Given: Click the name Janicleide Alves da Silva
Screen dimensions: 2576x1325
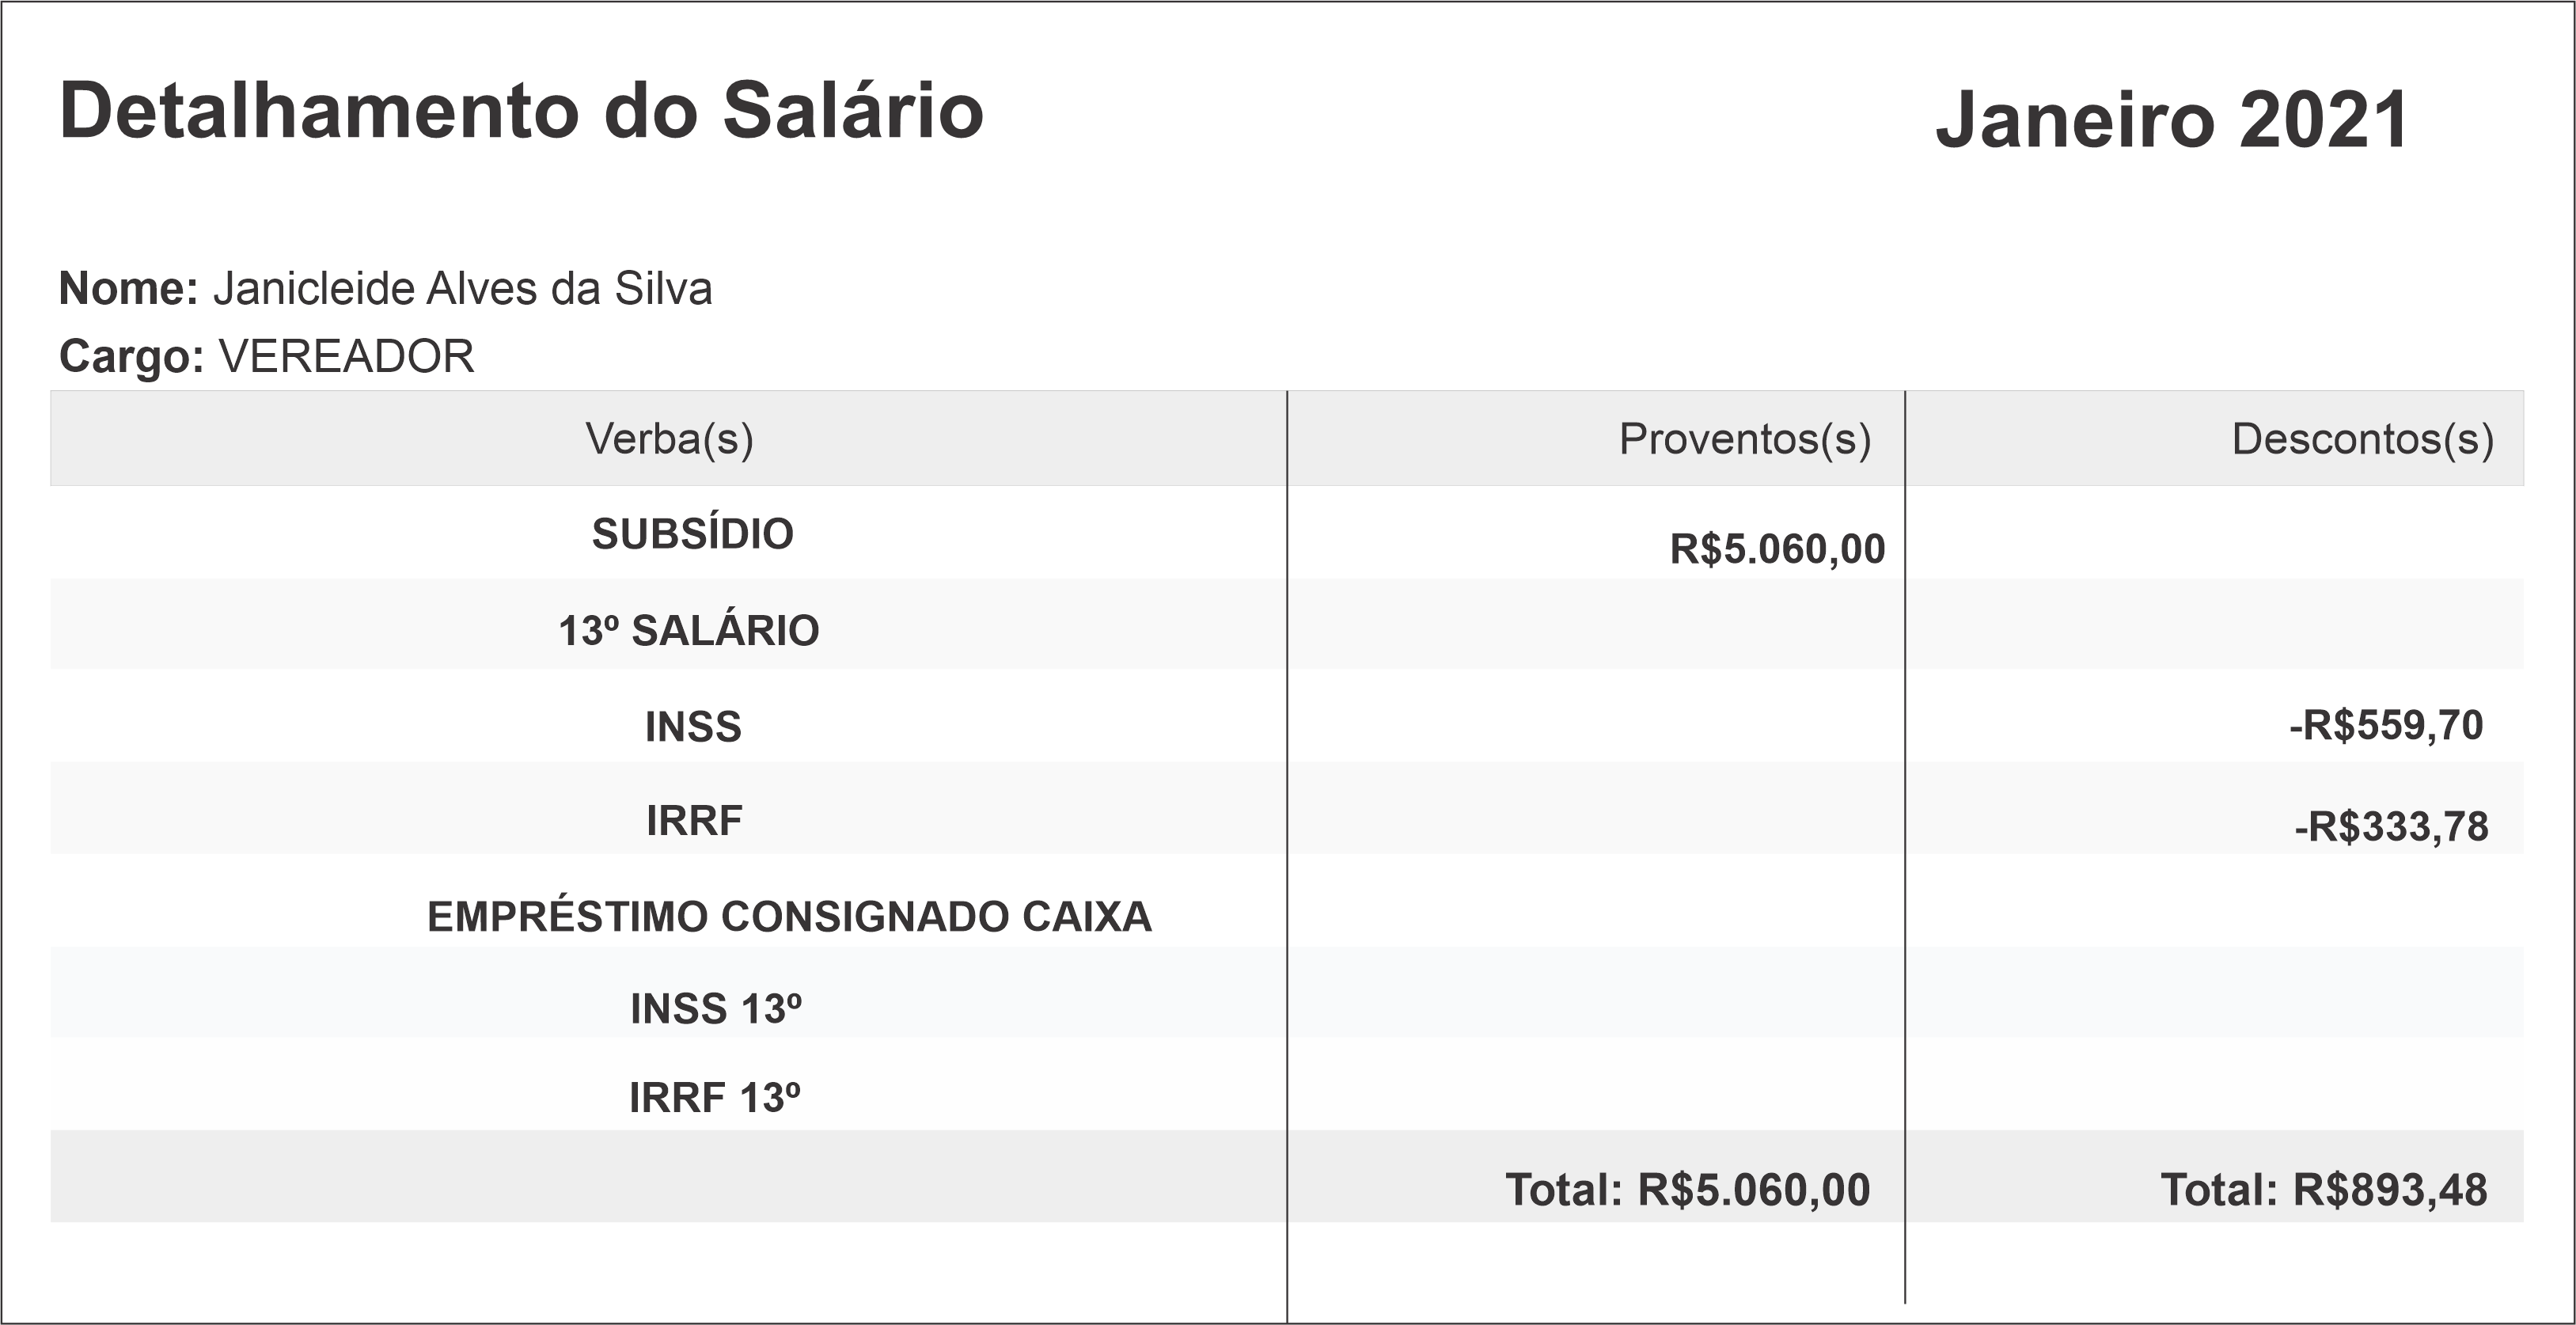Looking at the screenshot, I should pyautogui.click(x=462, y=289).
